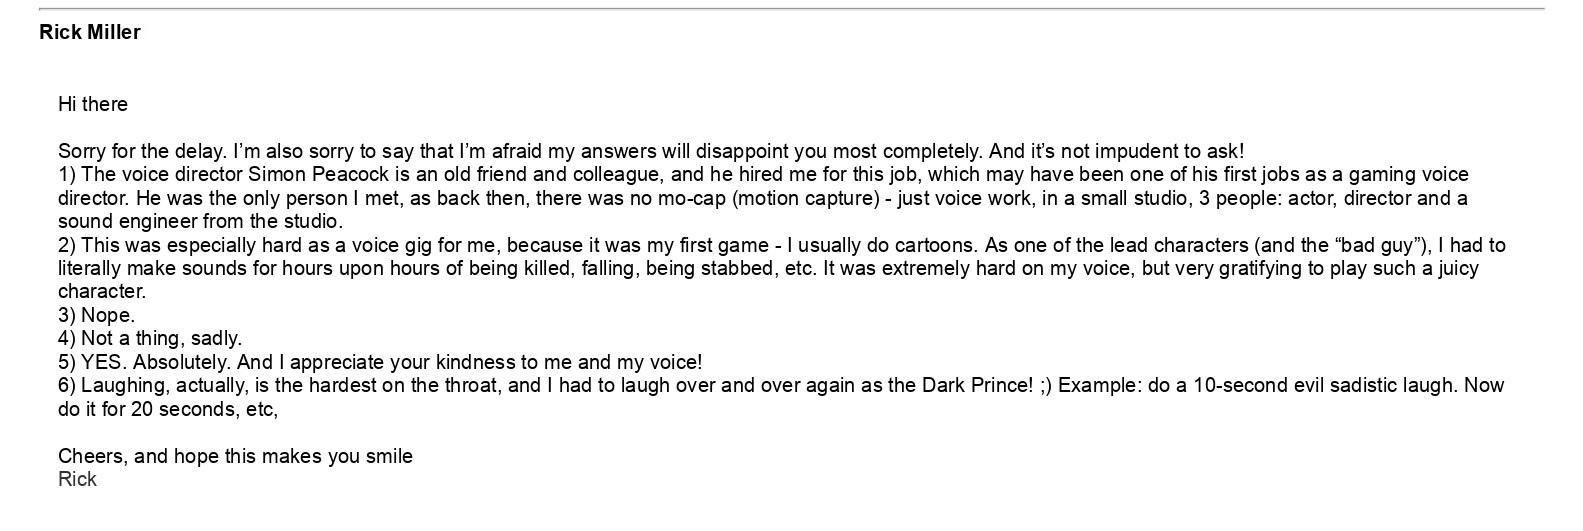Click the "Cheers, and hope this makes you smile" line
Image resolution: width=1583 pixels, height=531 pixels.
tap(235, 456)
